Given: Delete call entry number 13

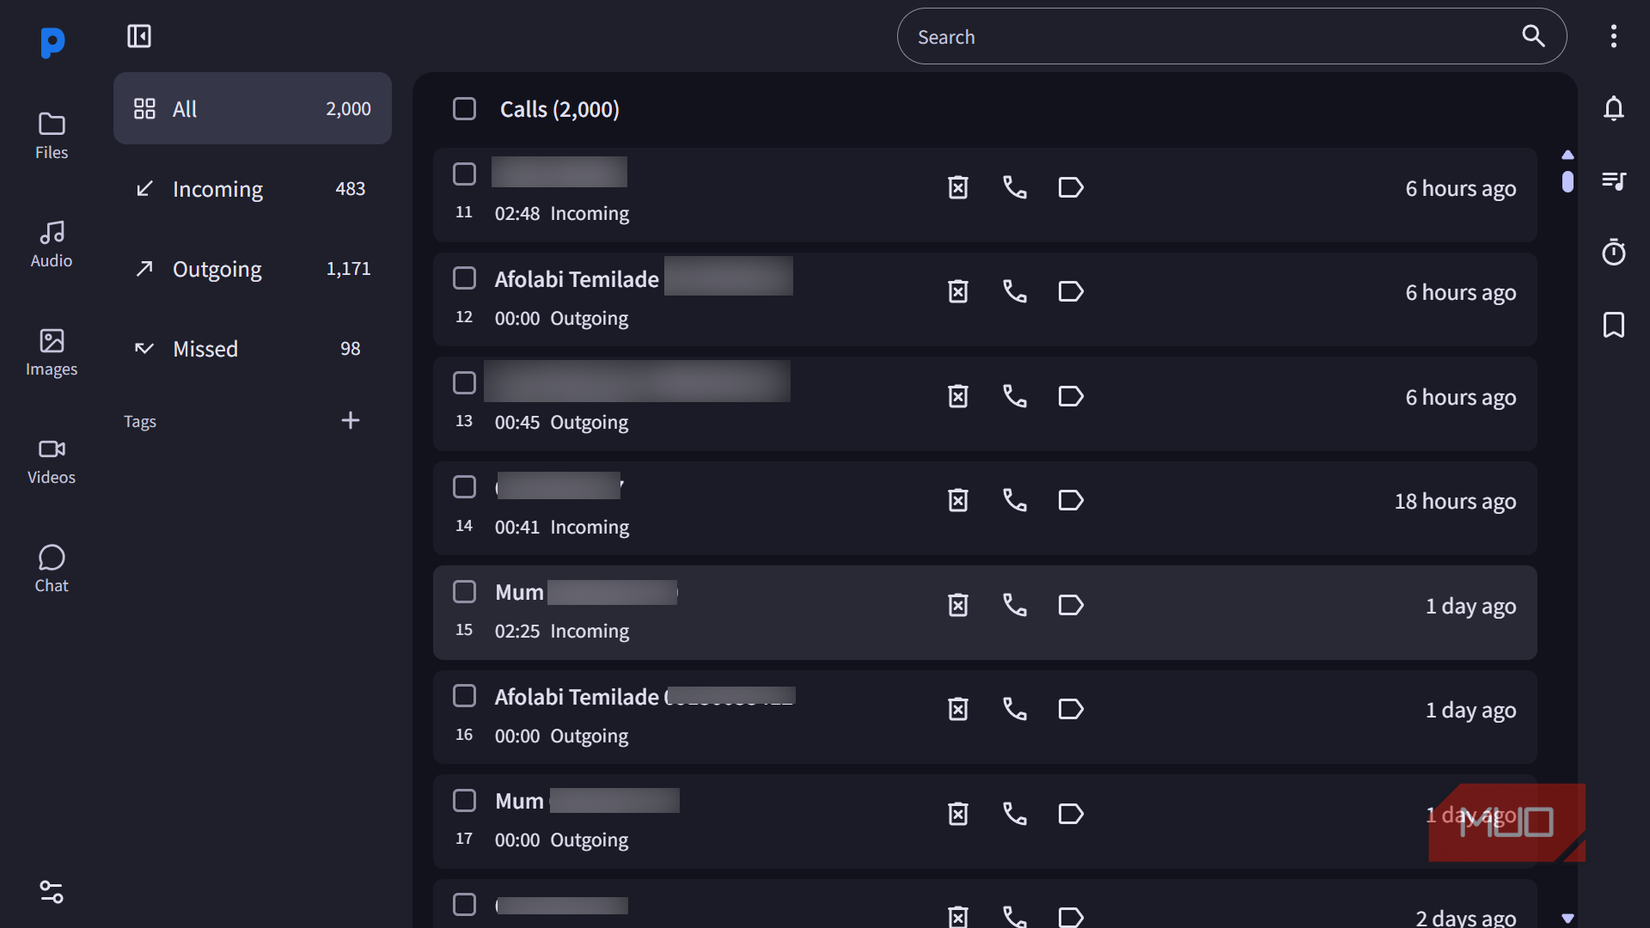Looking at the screenshot, I should coord(958,396).
